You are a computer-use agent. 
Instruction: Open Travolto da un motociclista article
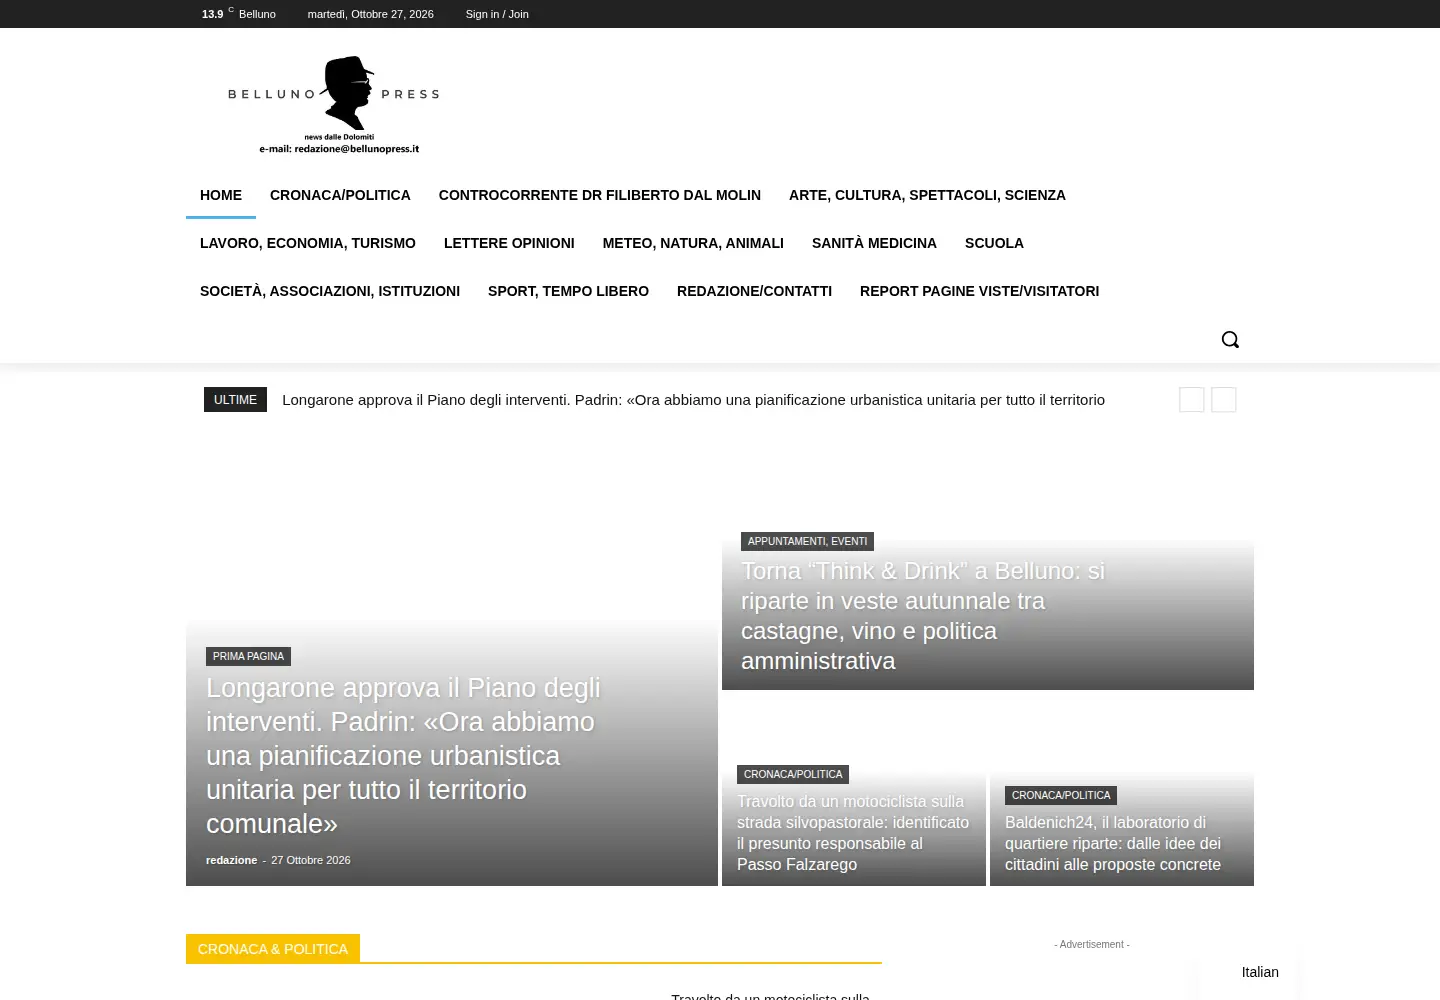pyautogui.click(x=853, y=833)
